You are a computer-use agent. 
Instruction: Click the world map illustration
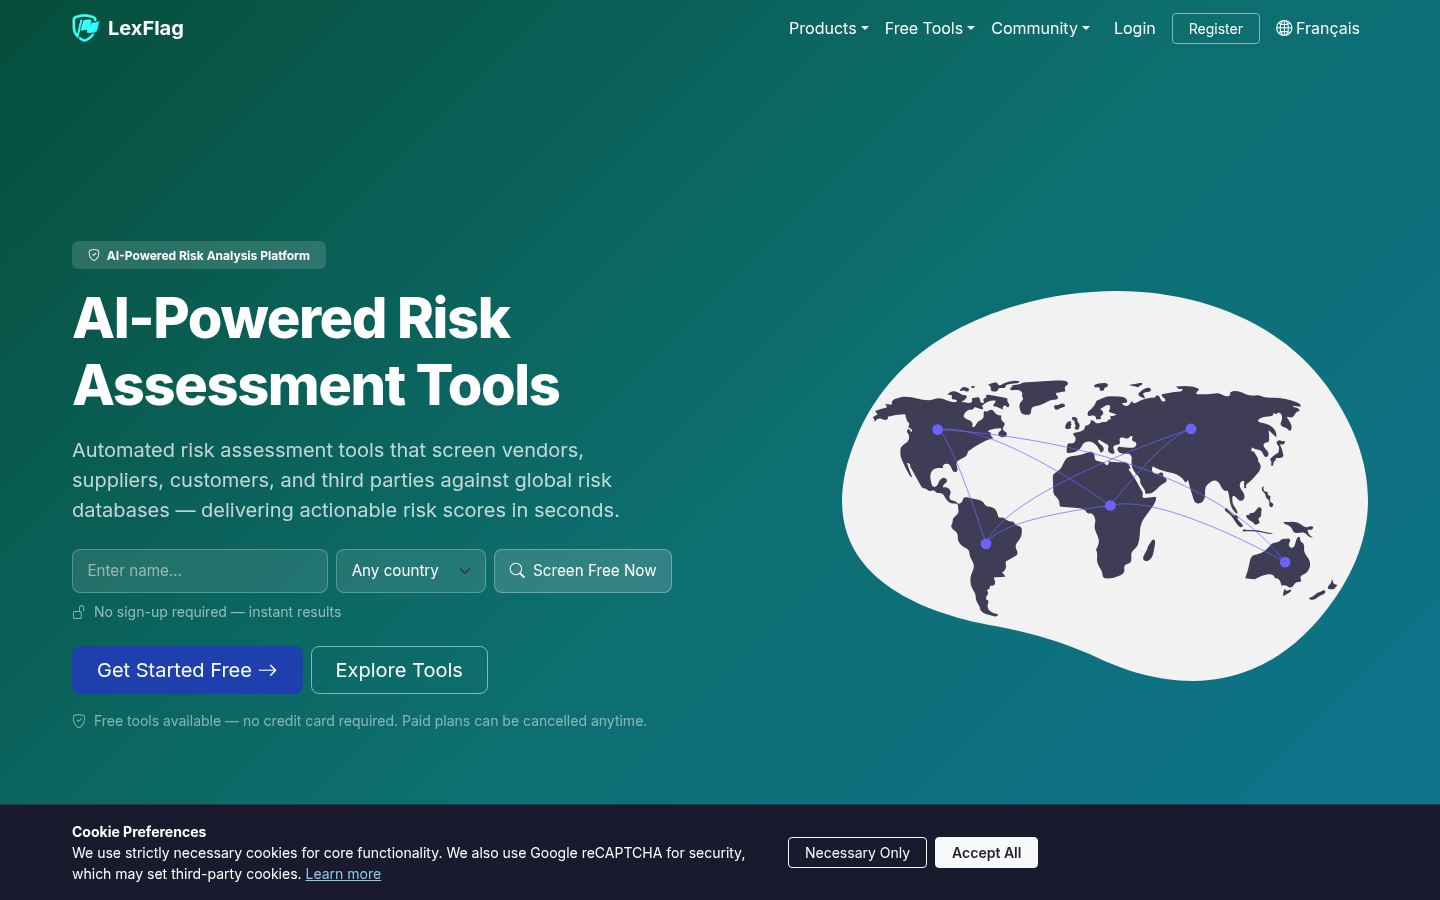click(x=1105, y=486)
